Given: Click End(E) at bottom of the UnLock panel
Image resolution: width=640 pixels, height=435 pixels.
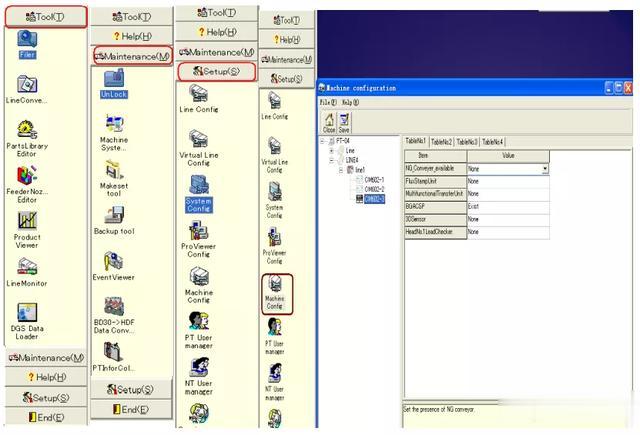Looking at the screenshot, I should pos(131,409).
